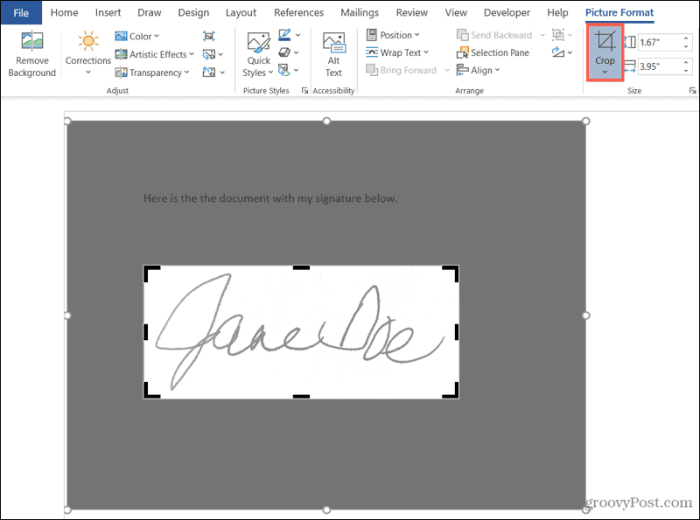
Task: Open the Quick Styles gallery
Action: (x=258, y=54)
